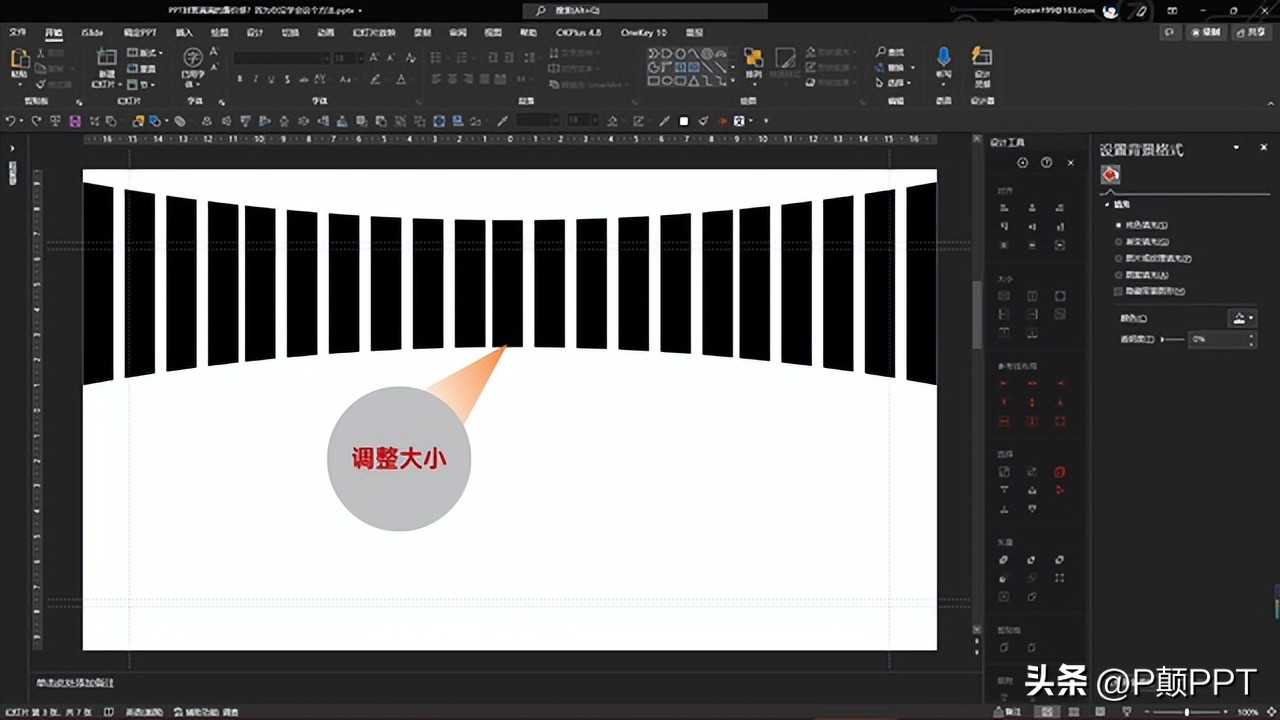Click the Fill paint bucket icon in Format Background
This screenshot has width=1280, height=720.
pyautogui.click(x=1110, y=175)
